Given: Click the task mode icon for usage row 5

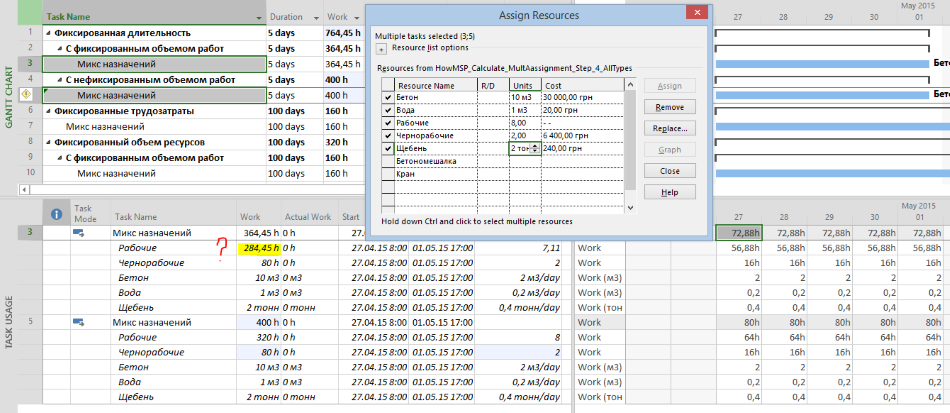Looking at the screenshot, I should [x=79, y=322].
